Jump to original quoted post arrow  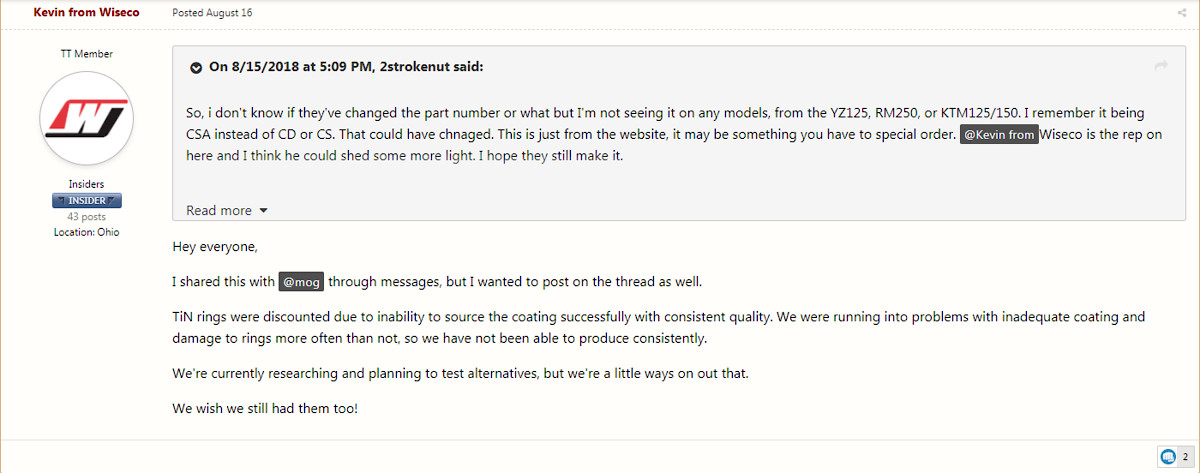[x=1161, y=66]
